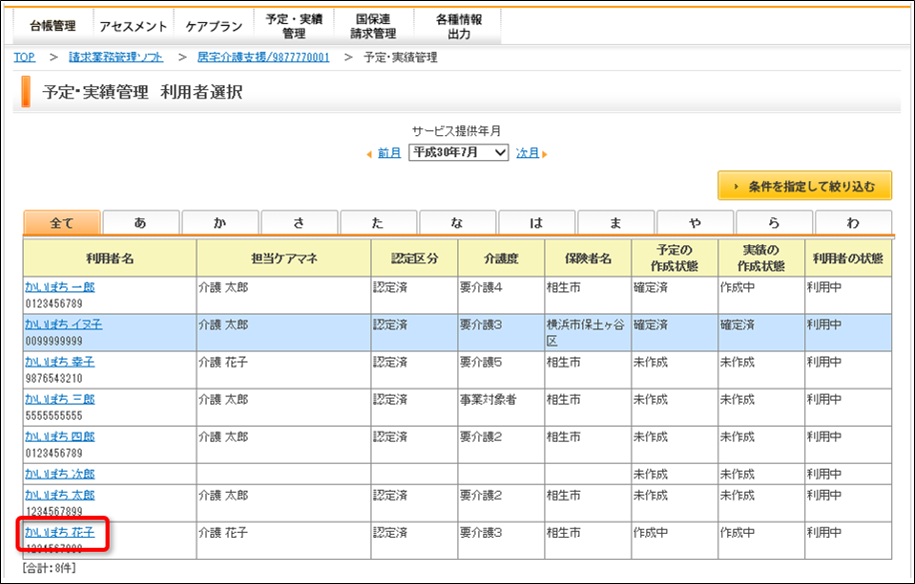The height and width of the screenshot is (584, 915).
Task: Click the サービス提供年月 label
Action: (456, 131)
